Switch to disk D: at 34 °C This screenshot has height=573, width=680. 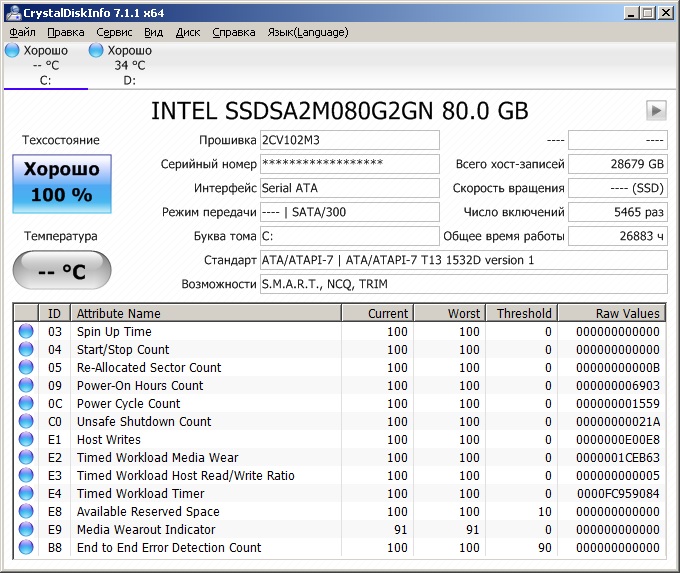(129, 65)
